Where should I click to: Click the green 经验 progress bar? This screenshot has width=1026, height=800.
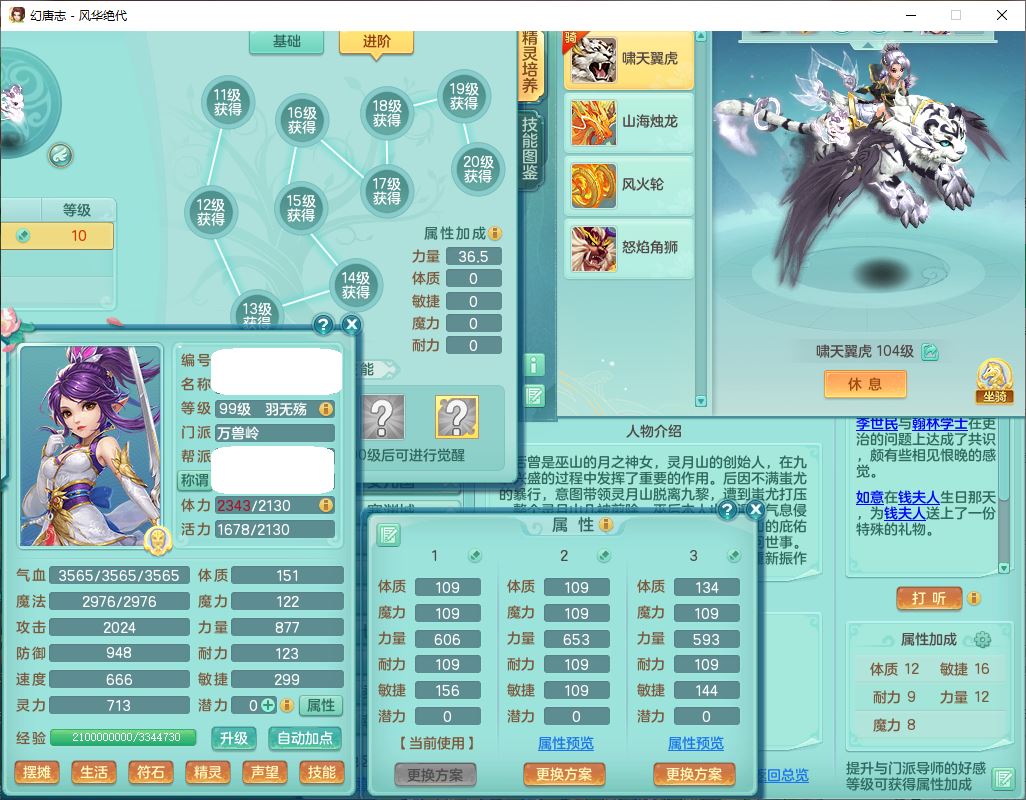128,738
